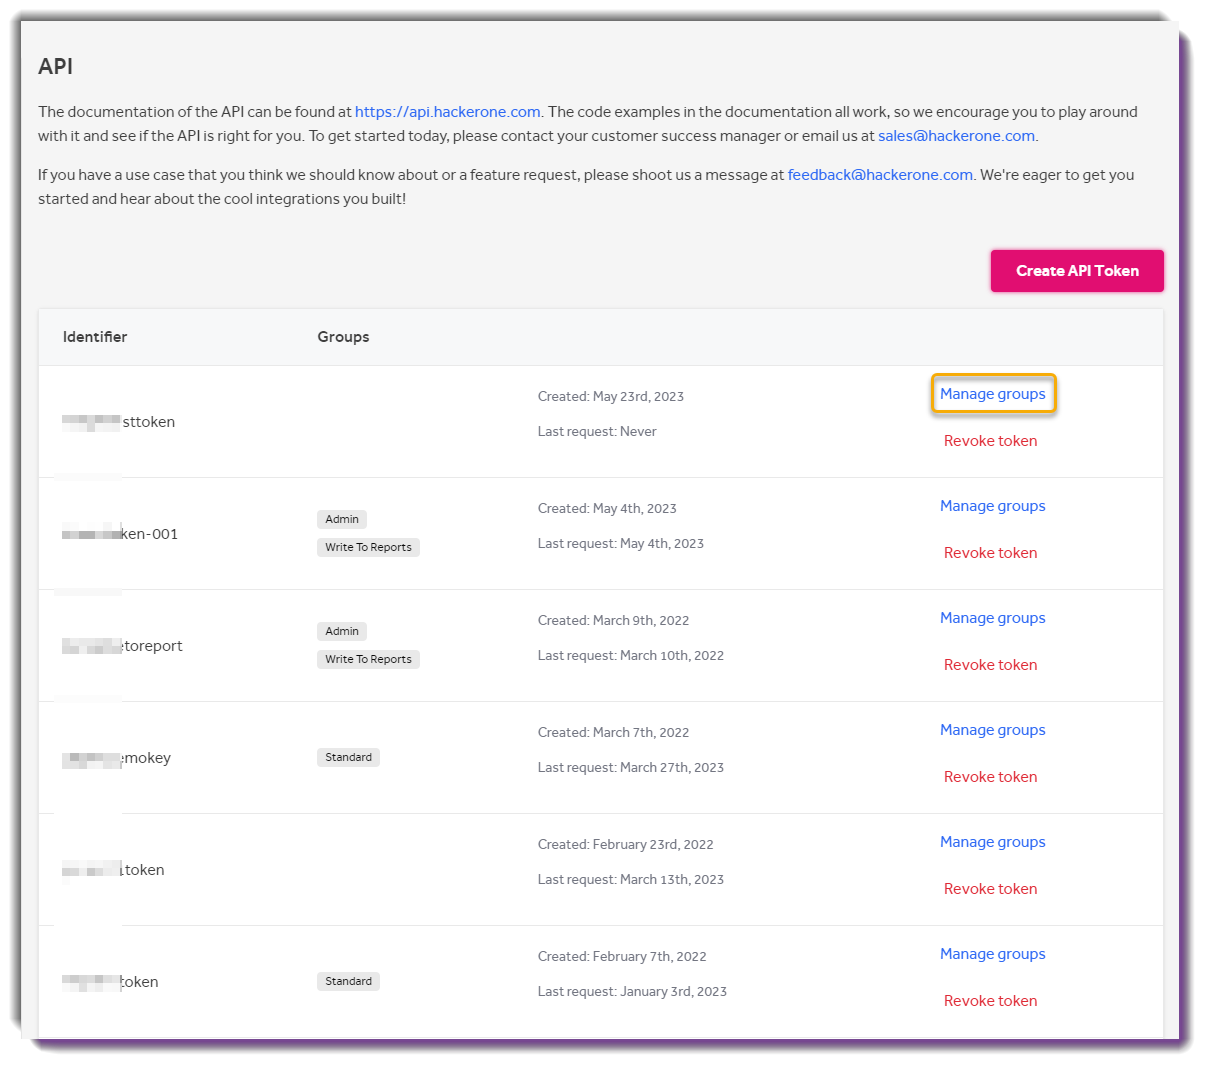Revoke the token created February 7th, 2022

tap(991, 1001)
